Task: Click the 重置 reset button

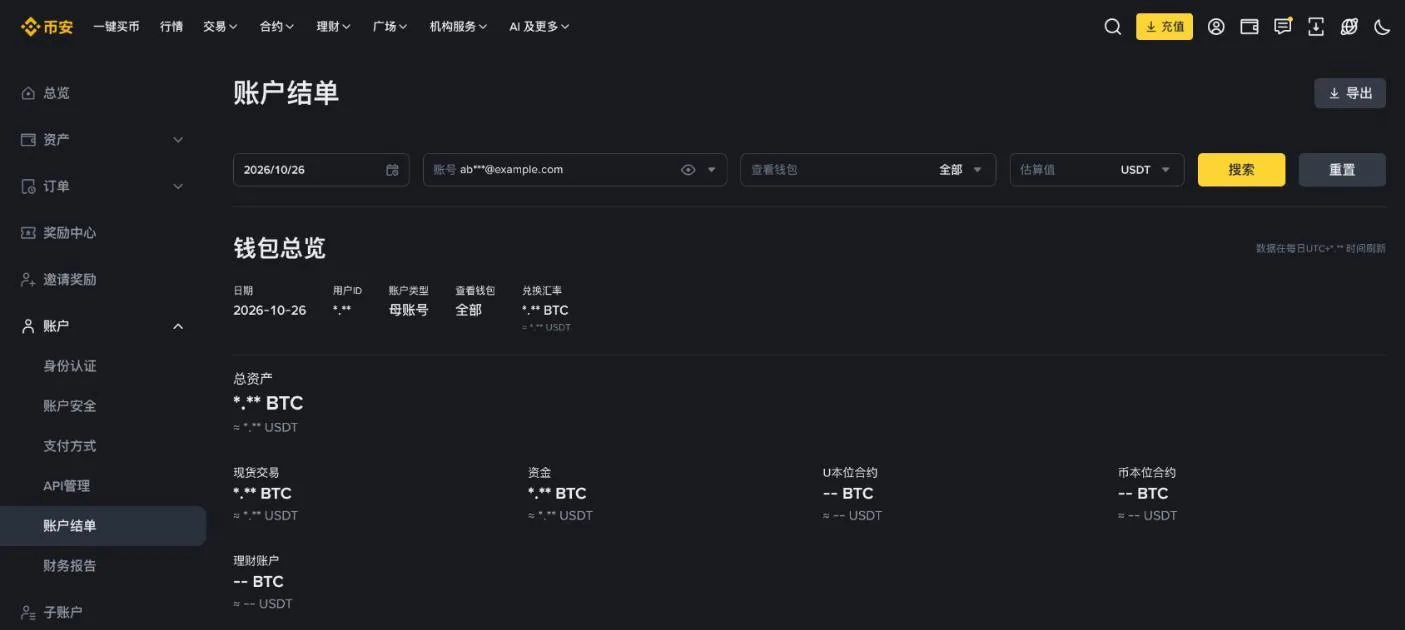Action: coord(1342,170)
